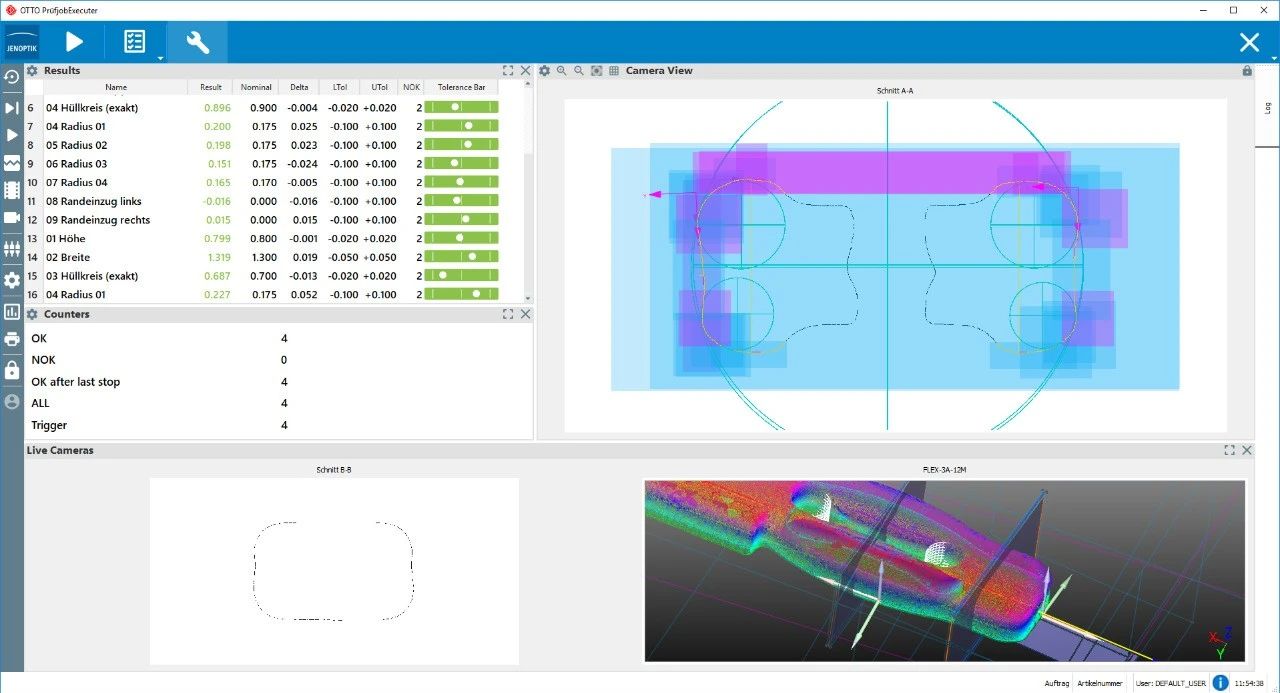1280x693 pixels.
Task: Start the inspection with the top play button
Action: point(74,42)
